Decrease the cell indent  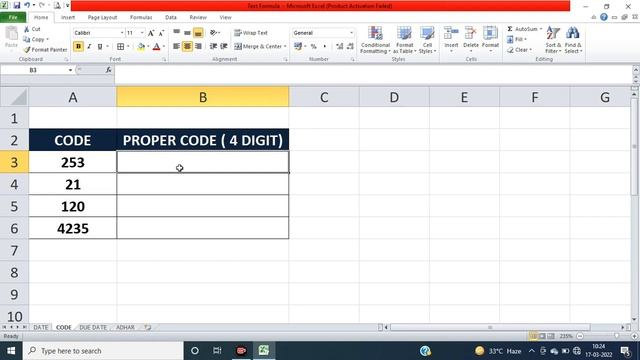coord(213,47)
